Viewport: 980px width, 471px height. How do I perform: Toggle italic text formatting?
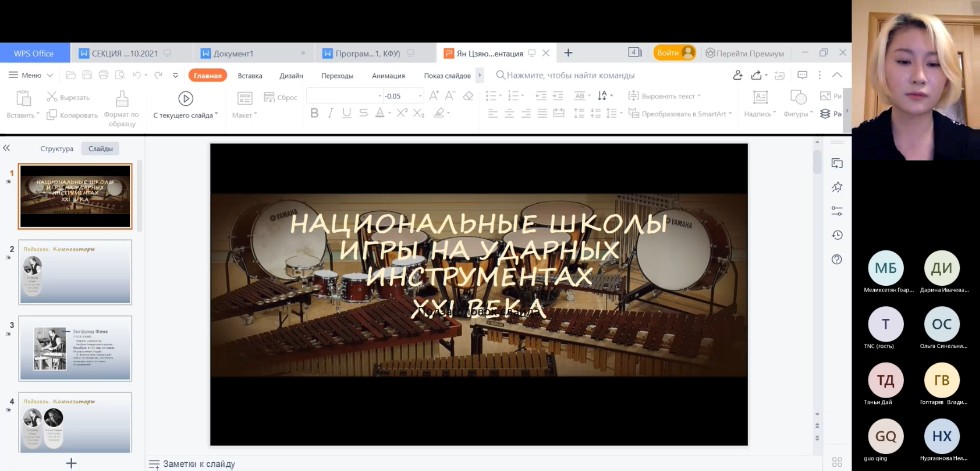(330, 113)
